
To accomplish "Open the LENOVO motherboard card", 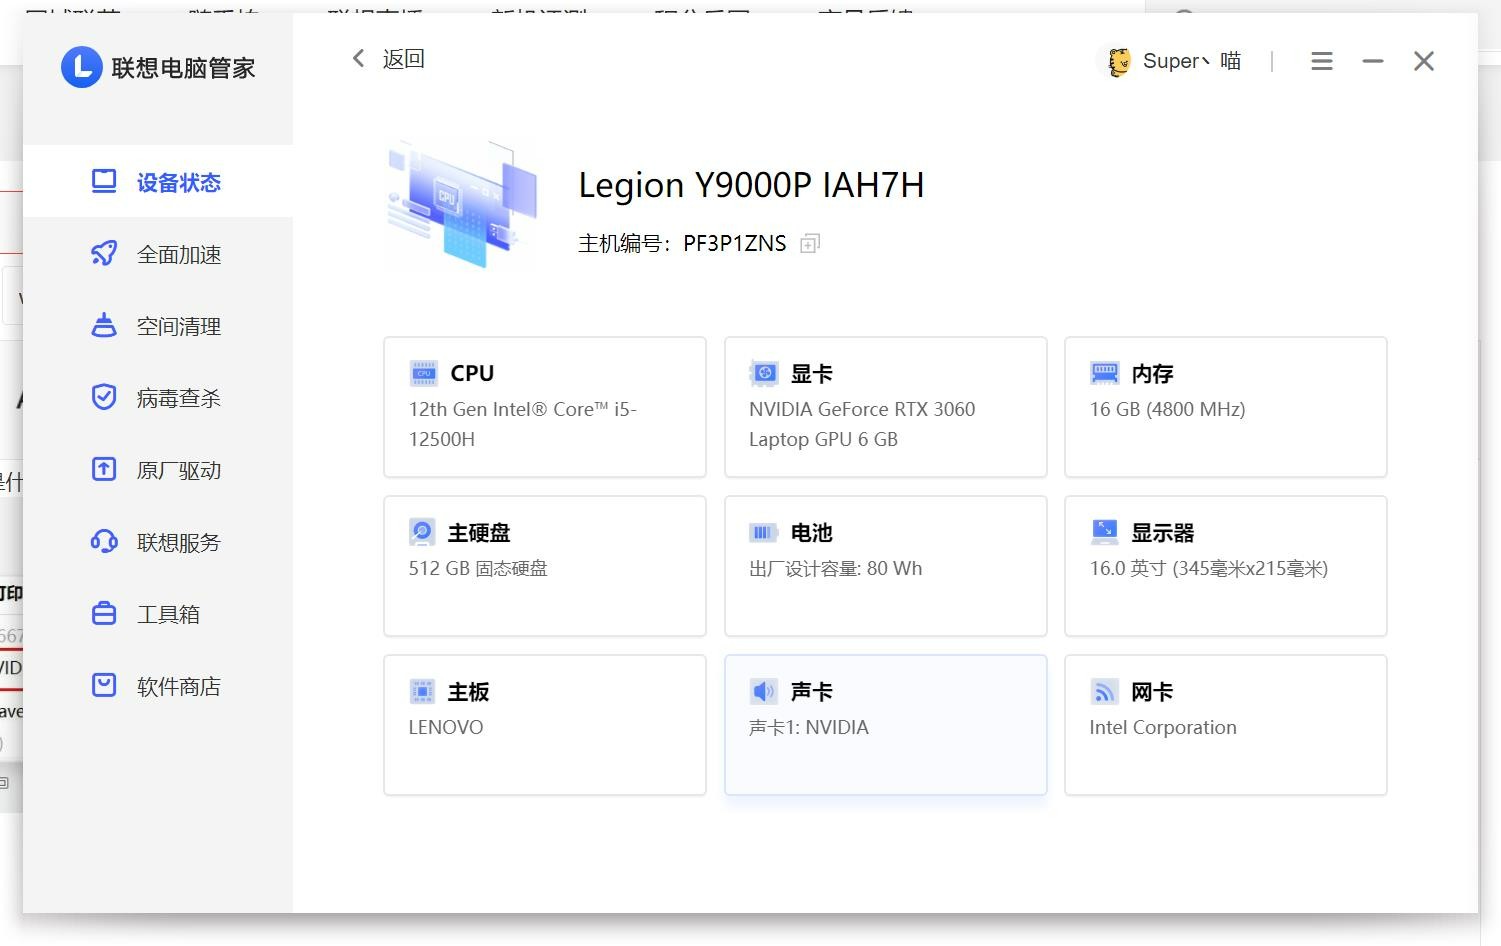I will pos(545,725).
